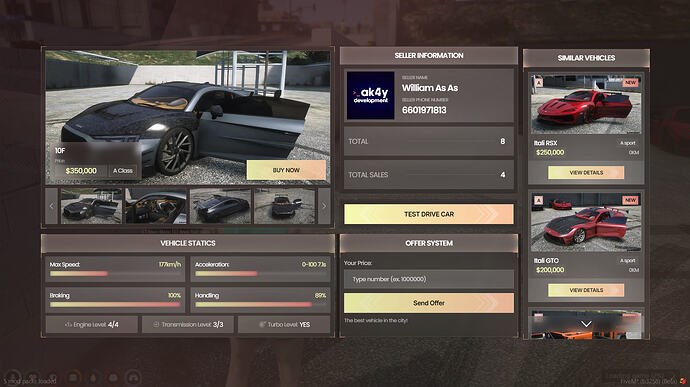Buy the 10F car with BUY NOW

pyautogui.click(x=286, y=170)
